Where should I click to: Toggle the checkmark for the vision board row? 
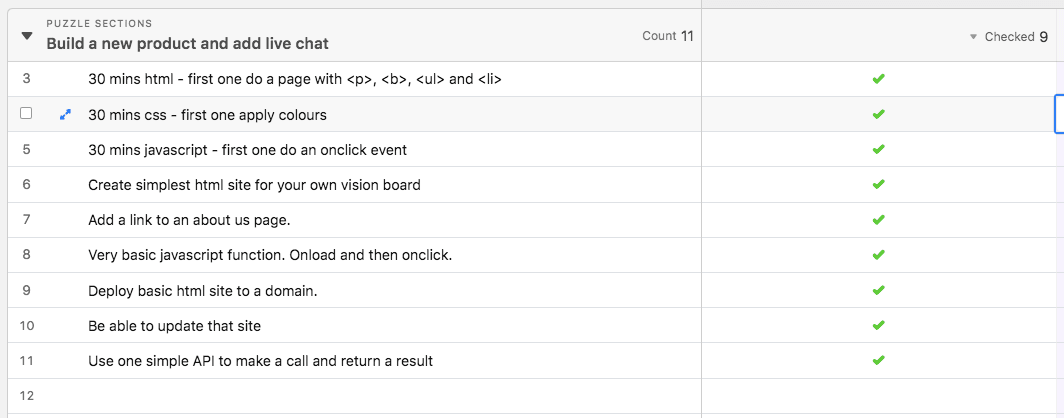[x=878, y=185]
